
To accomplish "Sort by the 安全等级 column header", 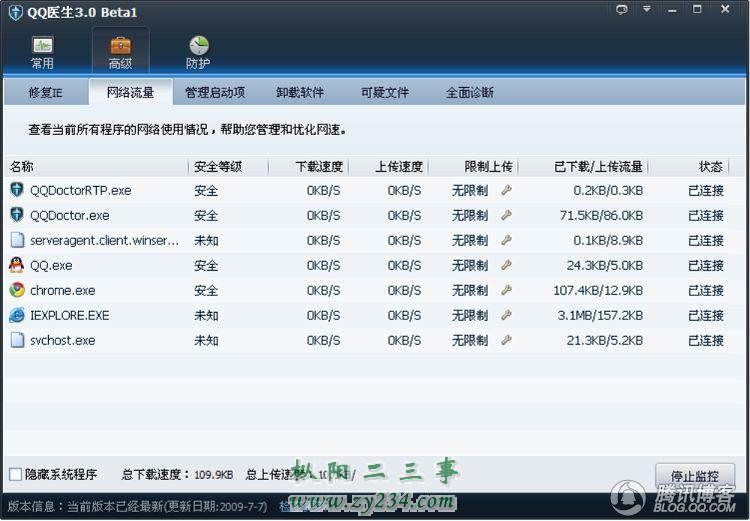I will tap(228, 166).
